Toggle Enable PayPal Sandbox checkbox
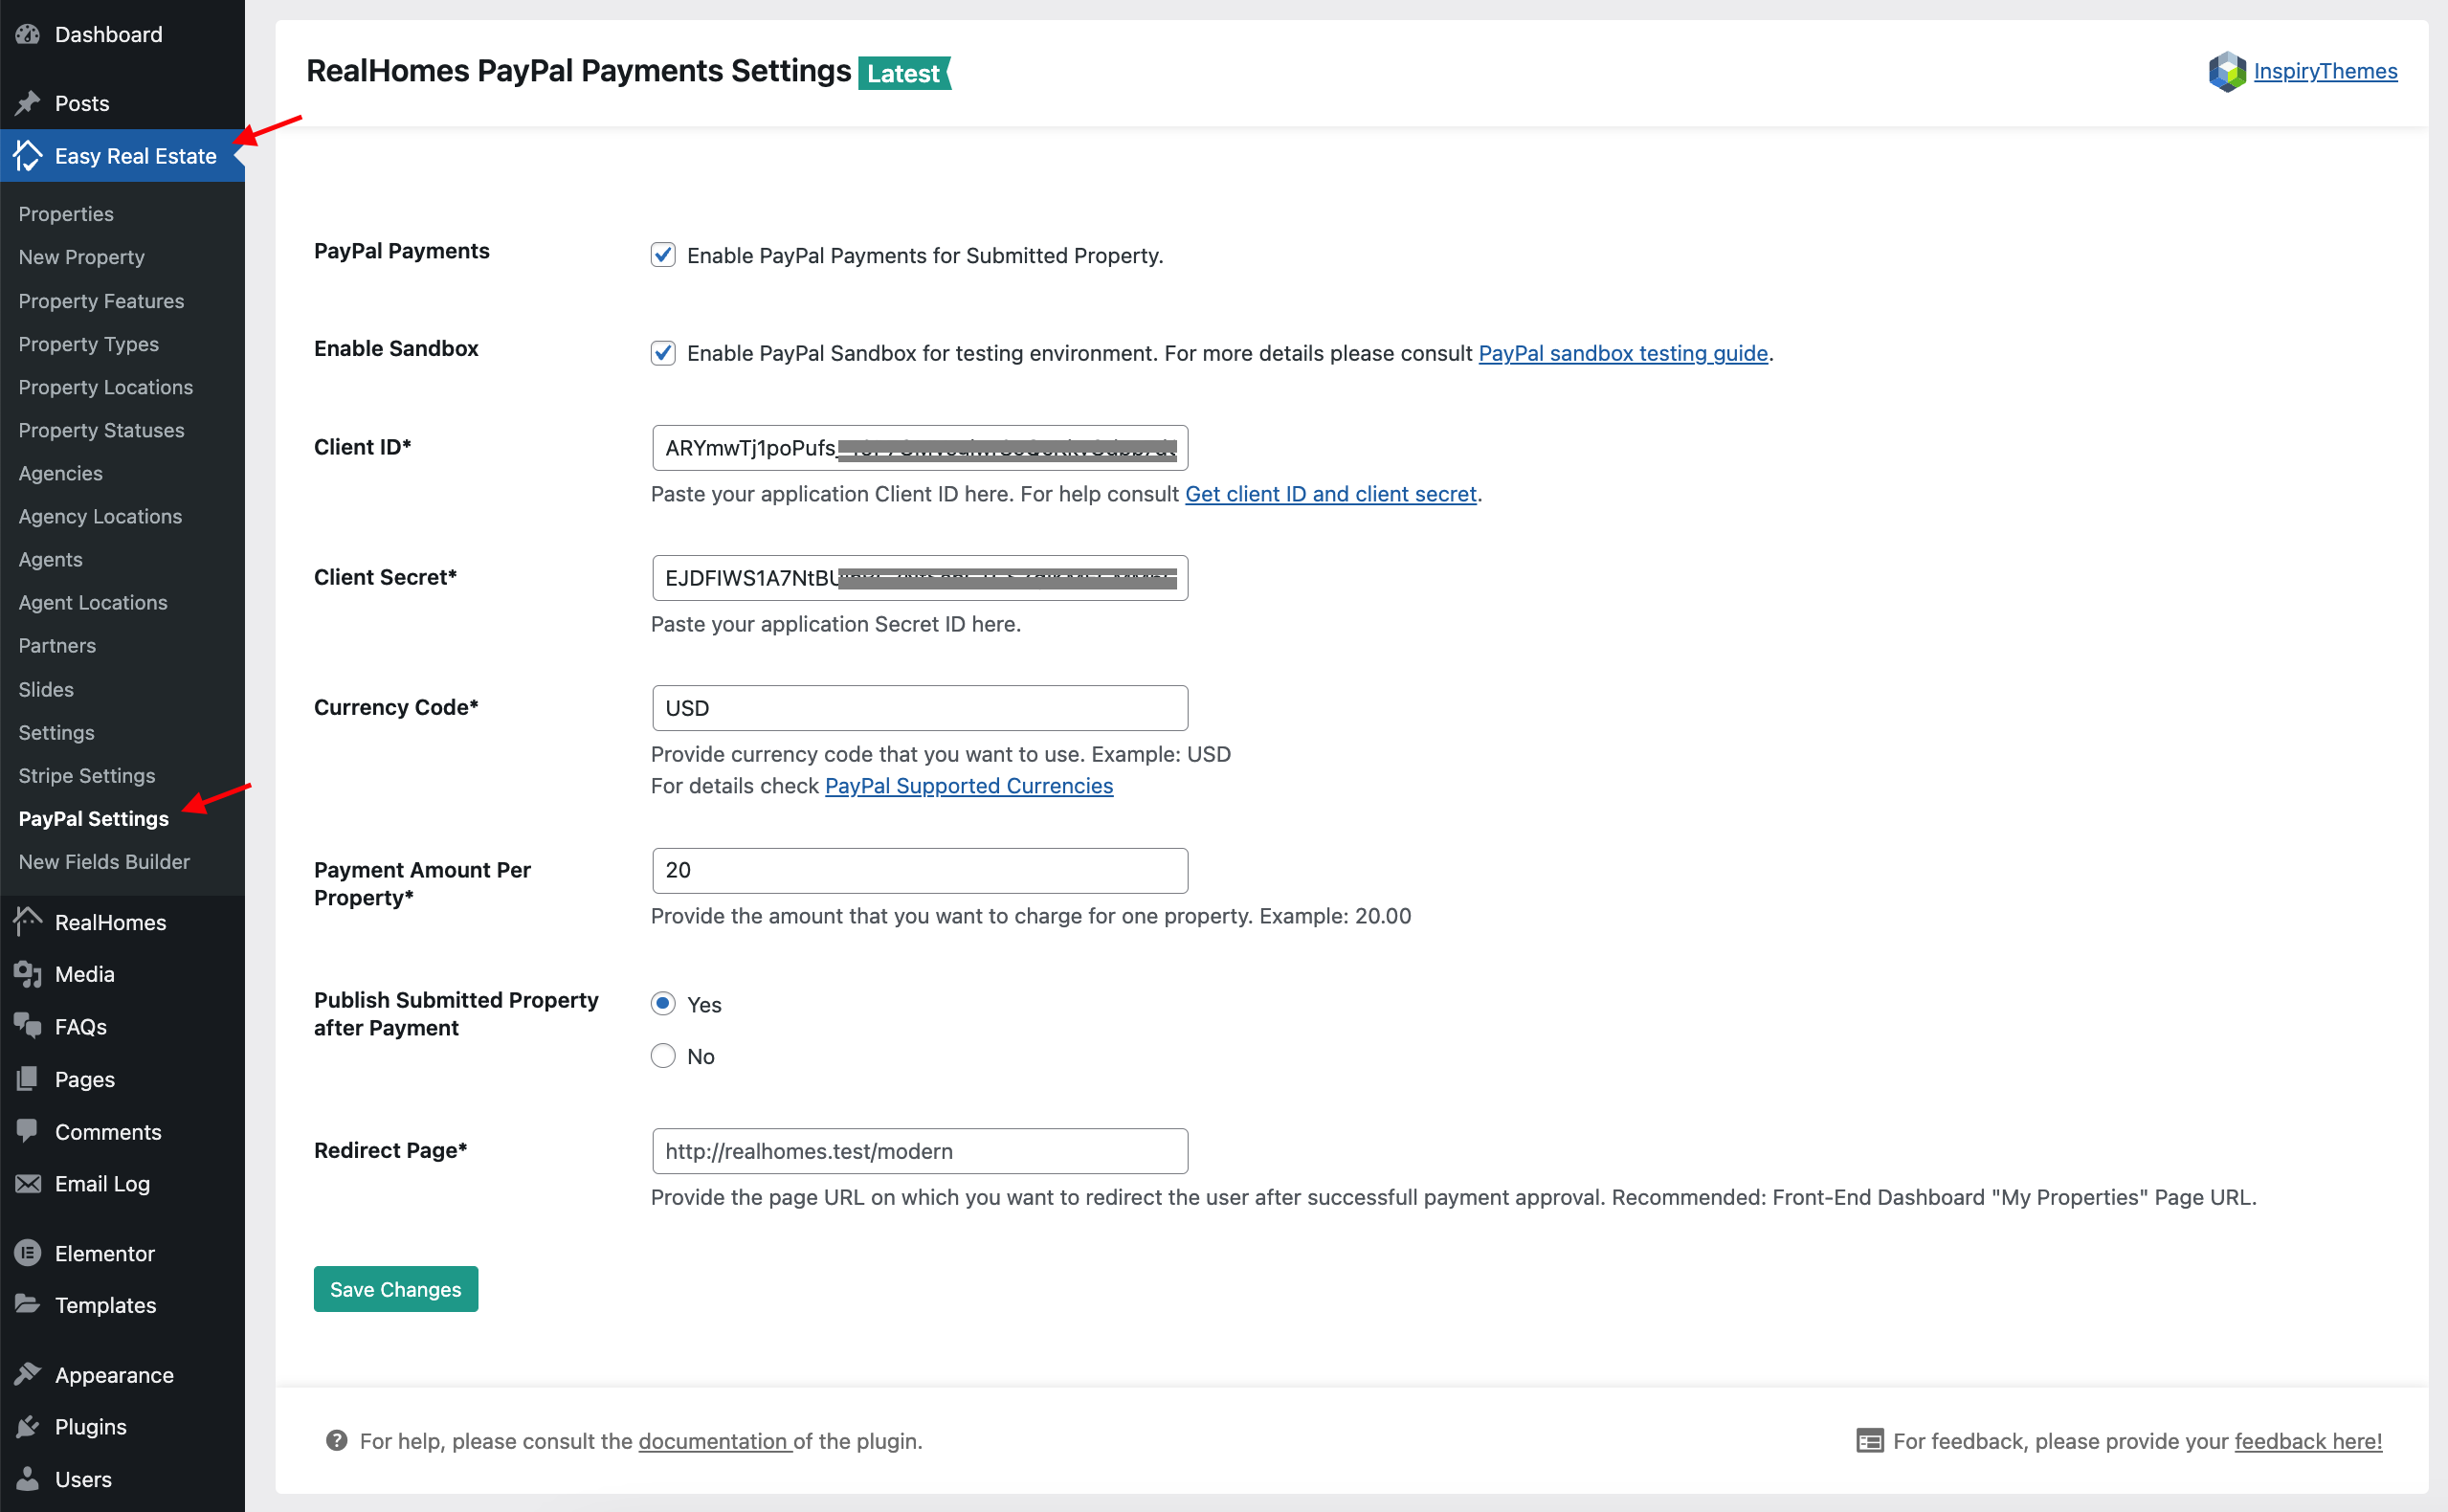Image resolution: width=2448 pixels, height=1512 pixels. pos(663,353)
